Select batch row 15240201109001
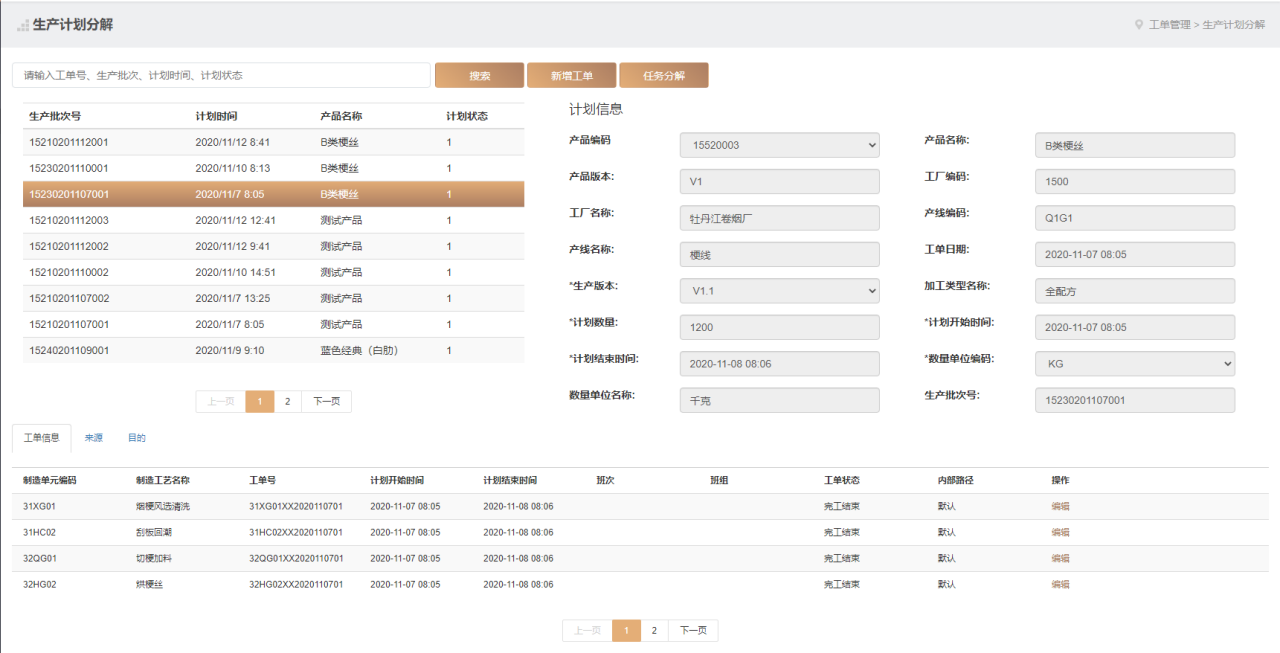Screen dimensions: 1280x653 pos(273,350)
